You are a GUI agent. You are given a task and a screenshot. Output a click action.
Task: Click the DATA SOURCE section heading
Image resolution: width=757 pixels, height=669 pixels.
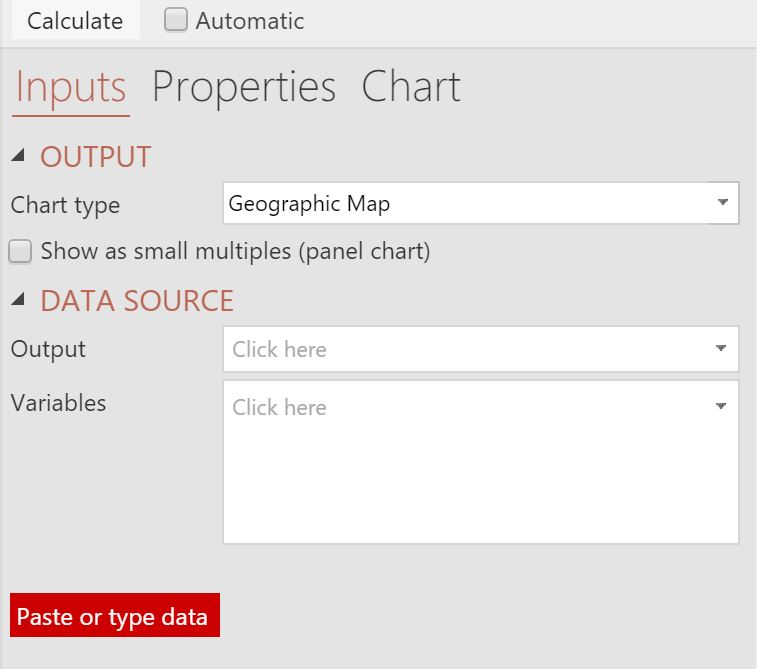click(137, 301)
